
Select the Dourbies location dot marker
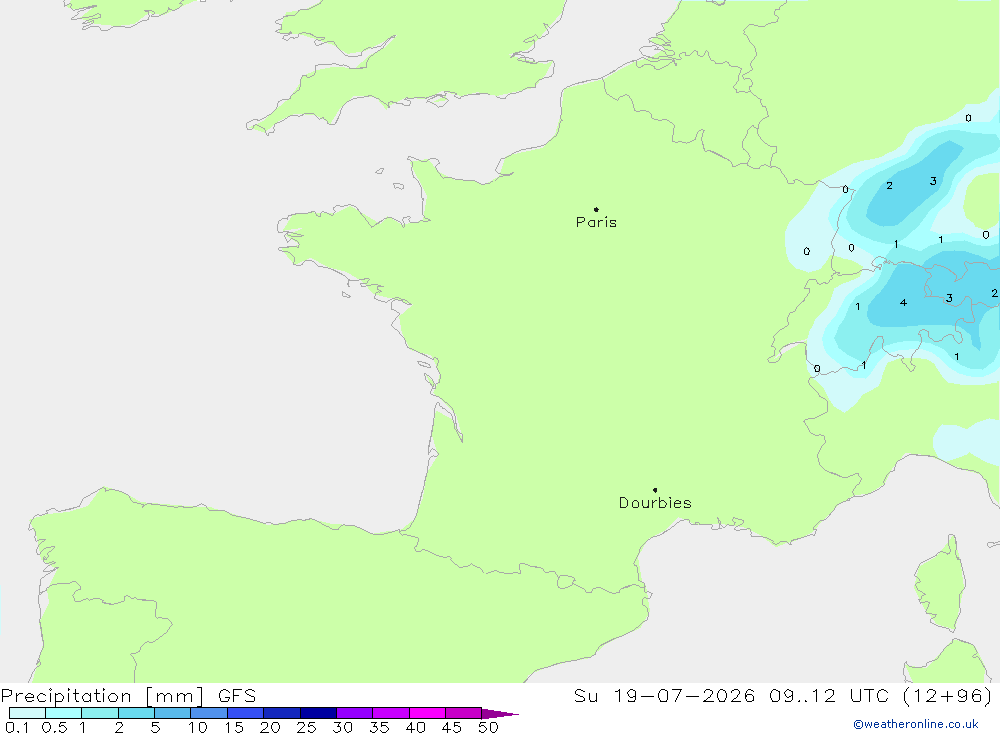tap(655, 490)
